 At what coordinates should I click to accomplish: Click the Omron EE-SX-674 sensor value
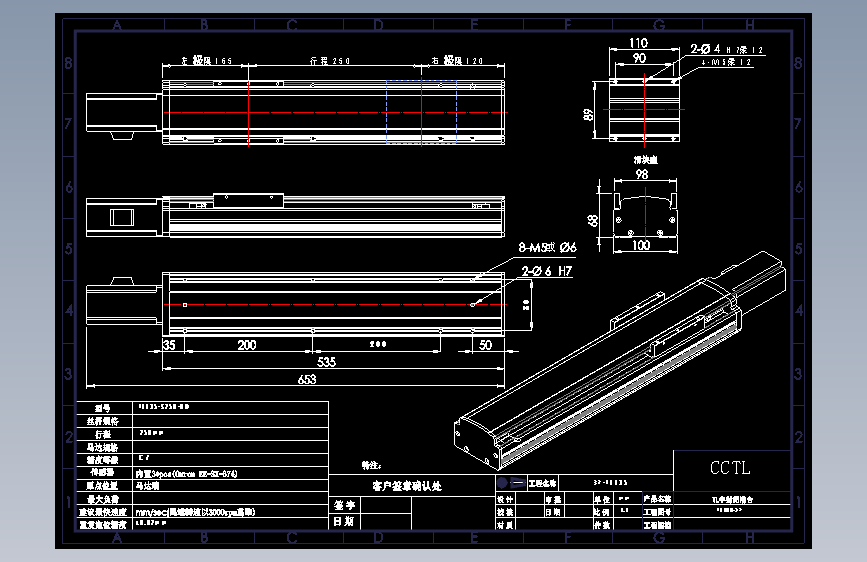186,473
